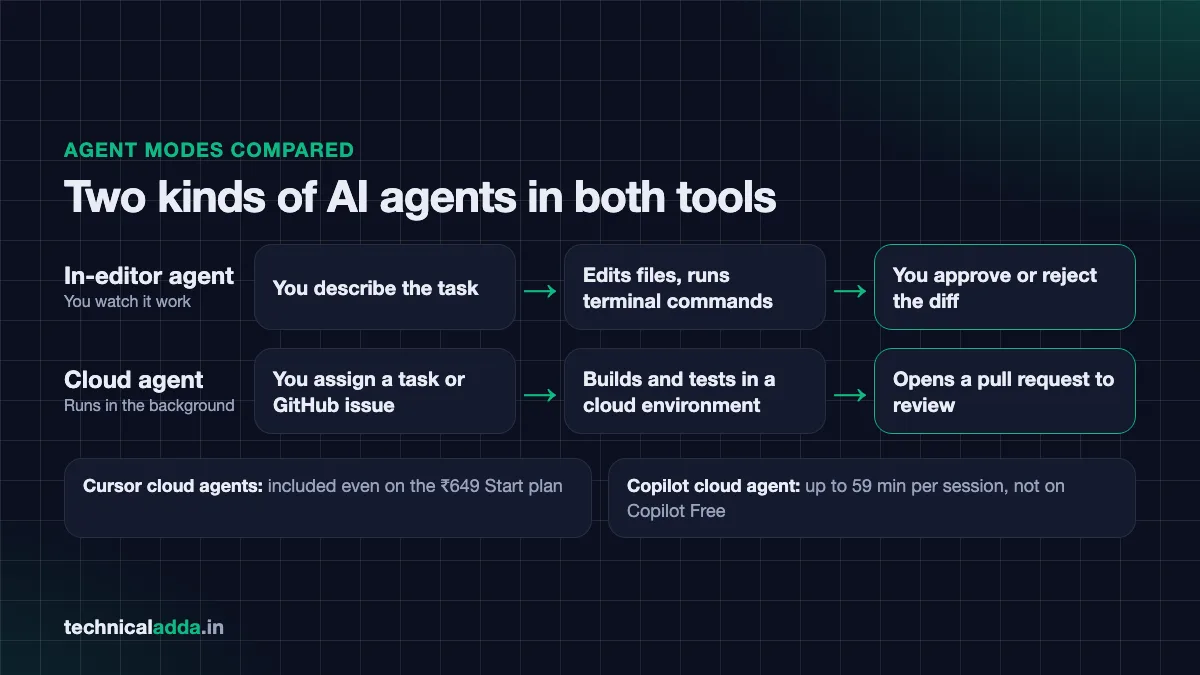Click the 'You approve or reject the diff' card

(x=1005, y=287)
